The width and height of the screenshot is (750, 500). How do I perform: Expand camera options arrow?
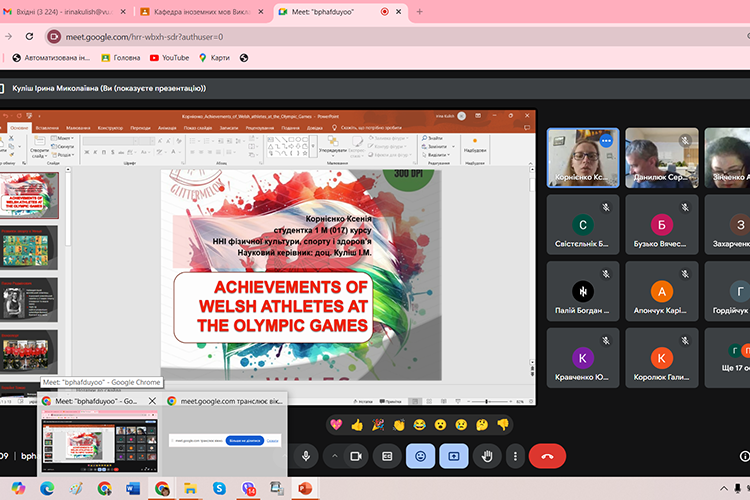[332, 455]
